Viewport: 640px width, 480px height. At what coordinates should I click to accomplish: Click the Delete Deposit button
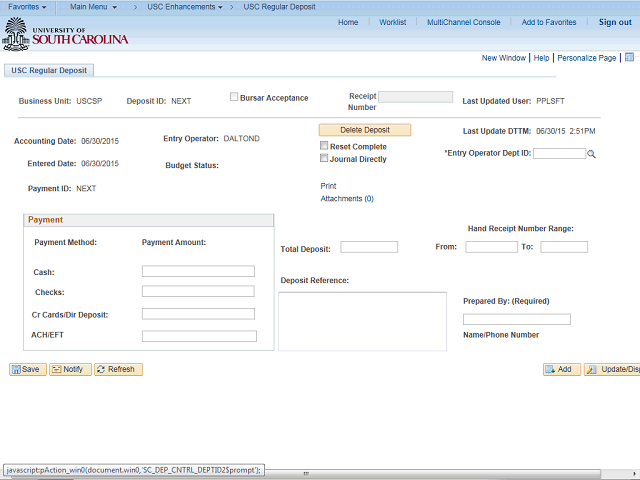(x=365, y=130)
